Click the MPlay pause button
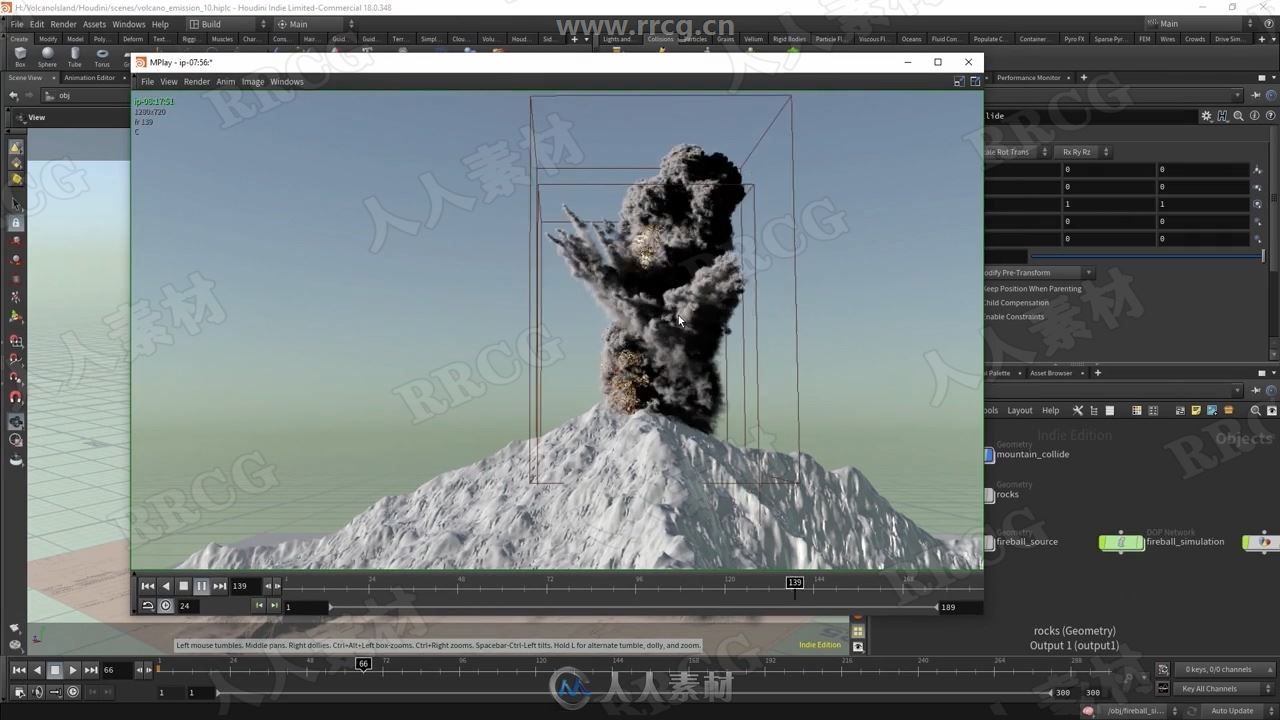 point(201,586)
